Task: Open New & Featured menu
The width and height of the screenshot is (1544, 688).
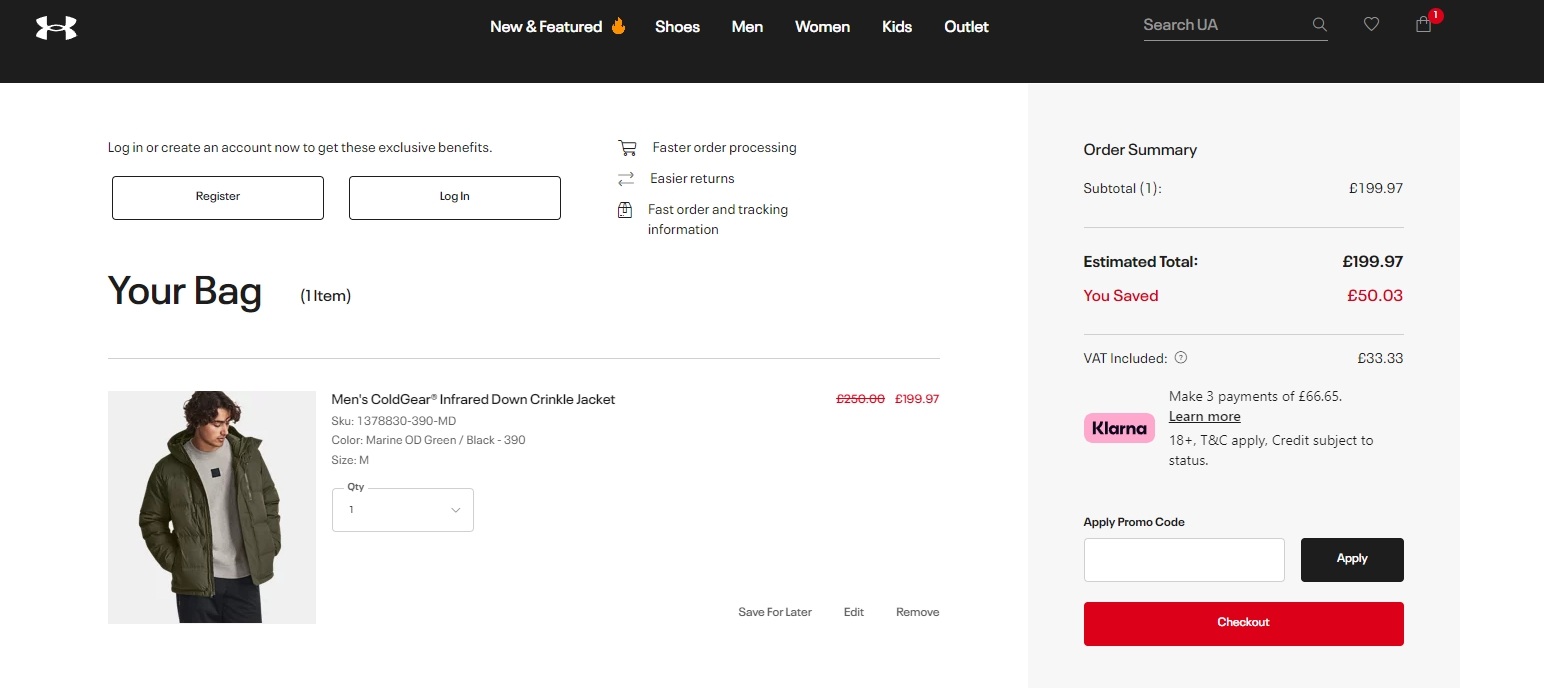Action: coord(558,27)
